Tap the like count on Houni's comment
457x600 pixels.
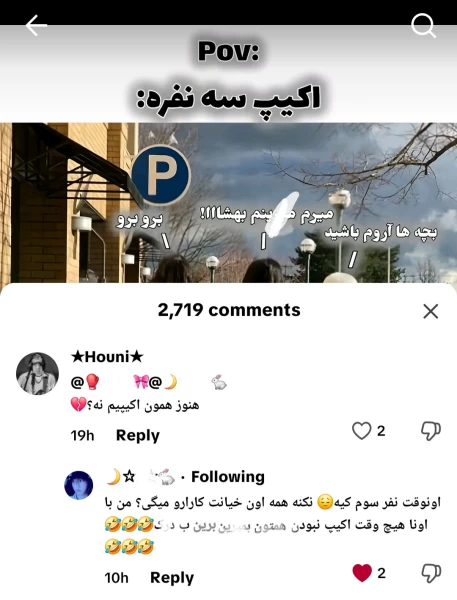pos(381,431)
